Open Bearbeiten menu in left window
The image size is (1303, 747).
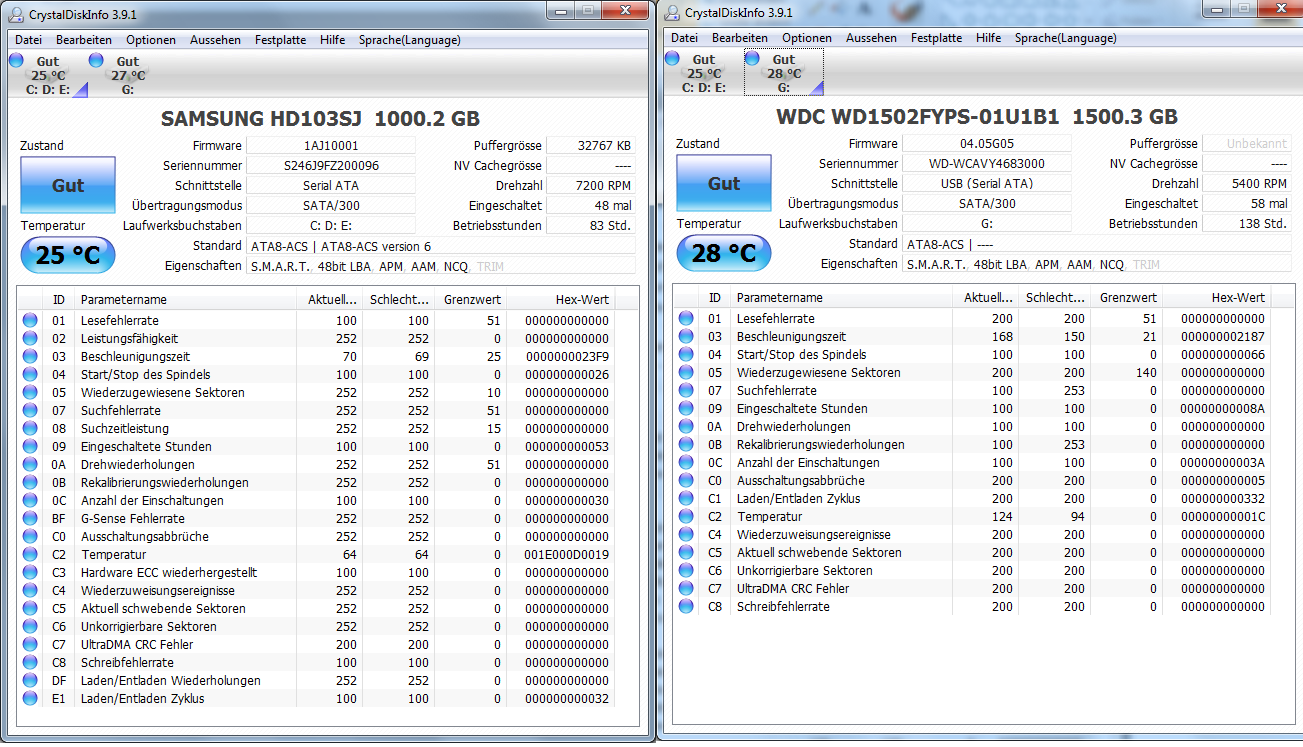pyautogui.click(x=84, y=40)
